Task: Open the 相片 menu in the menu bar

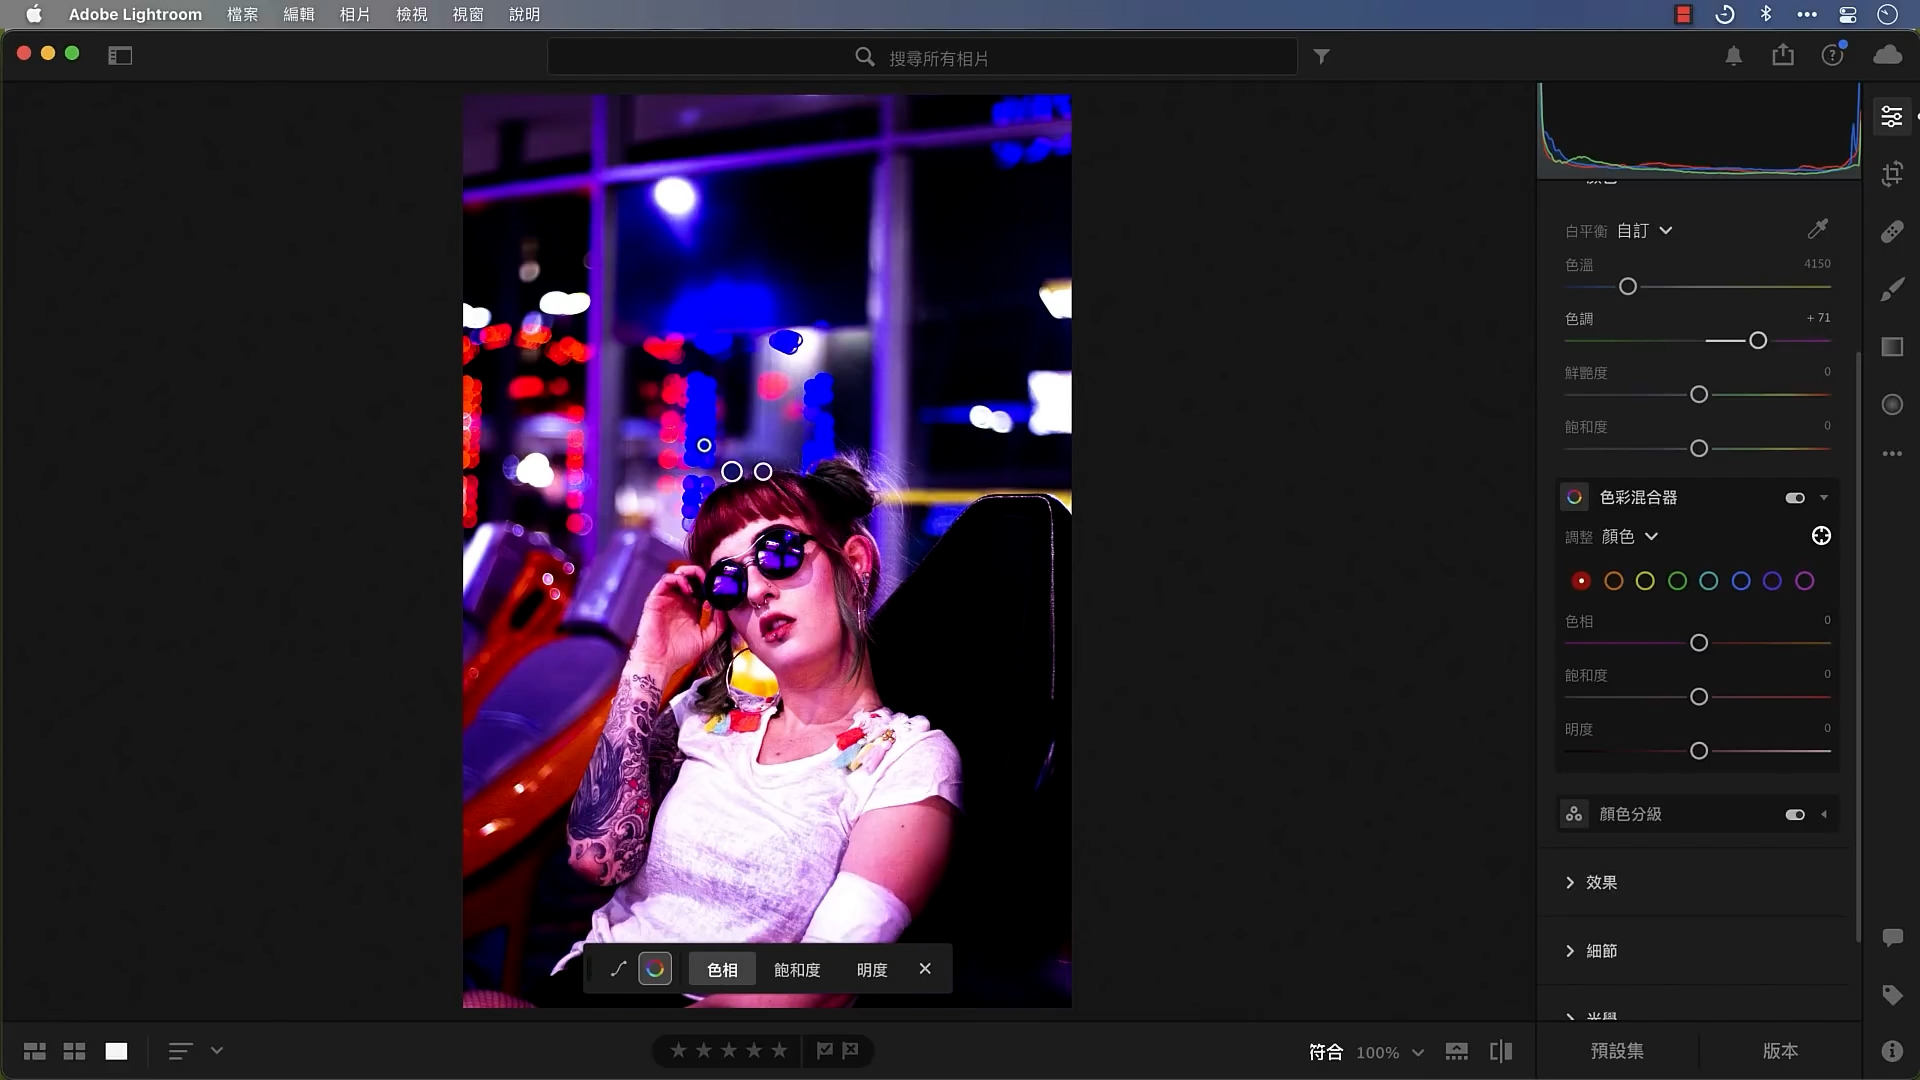Action: pos(355,15)
